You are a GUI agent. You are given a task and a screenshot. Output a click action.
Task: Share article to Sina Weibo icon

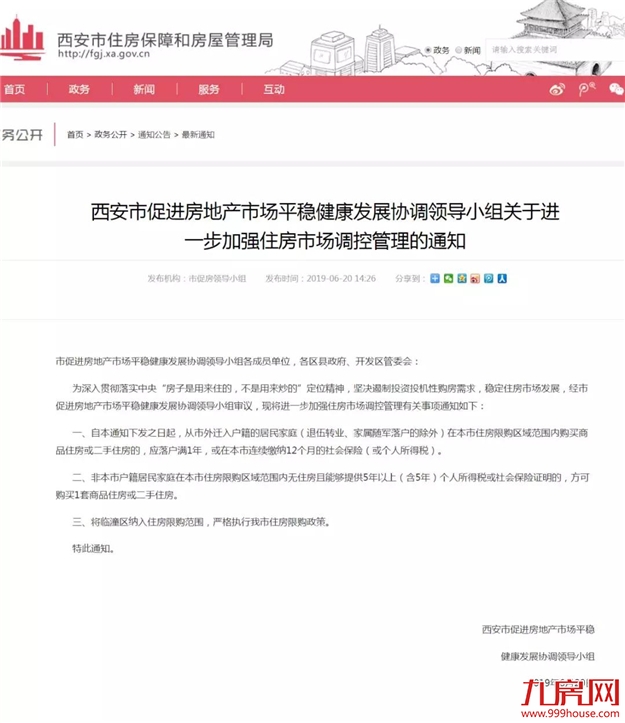click(475, 278)
